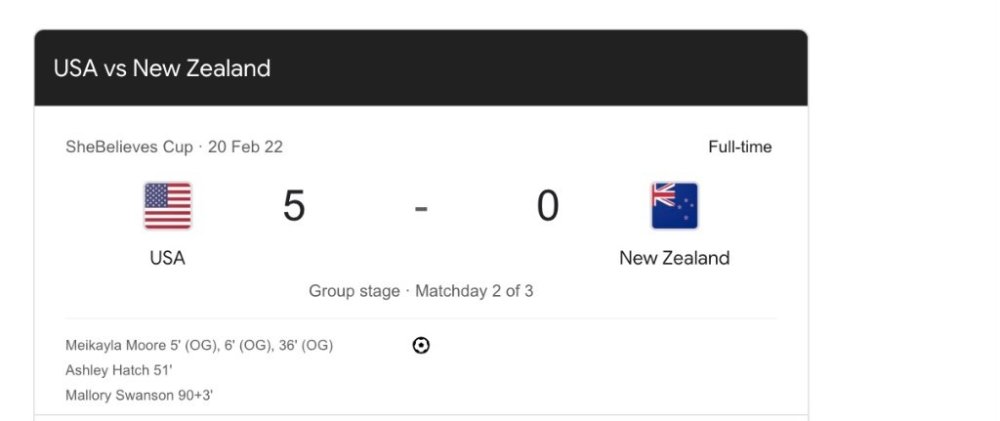Click the Group stage text
1000x421 pixels.
(354, 292)
